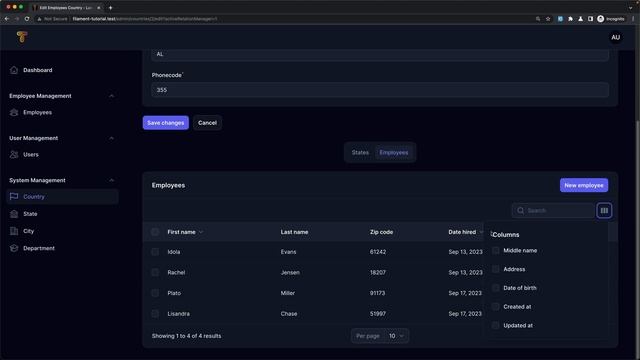
Task: Click zip code 91173 cell
Action: 377,293
